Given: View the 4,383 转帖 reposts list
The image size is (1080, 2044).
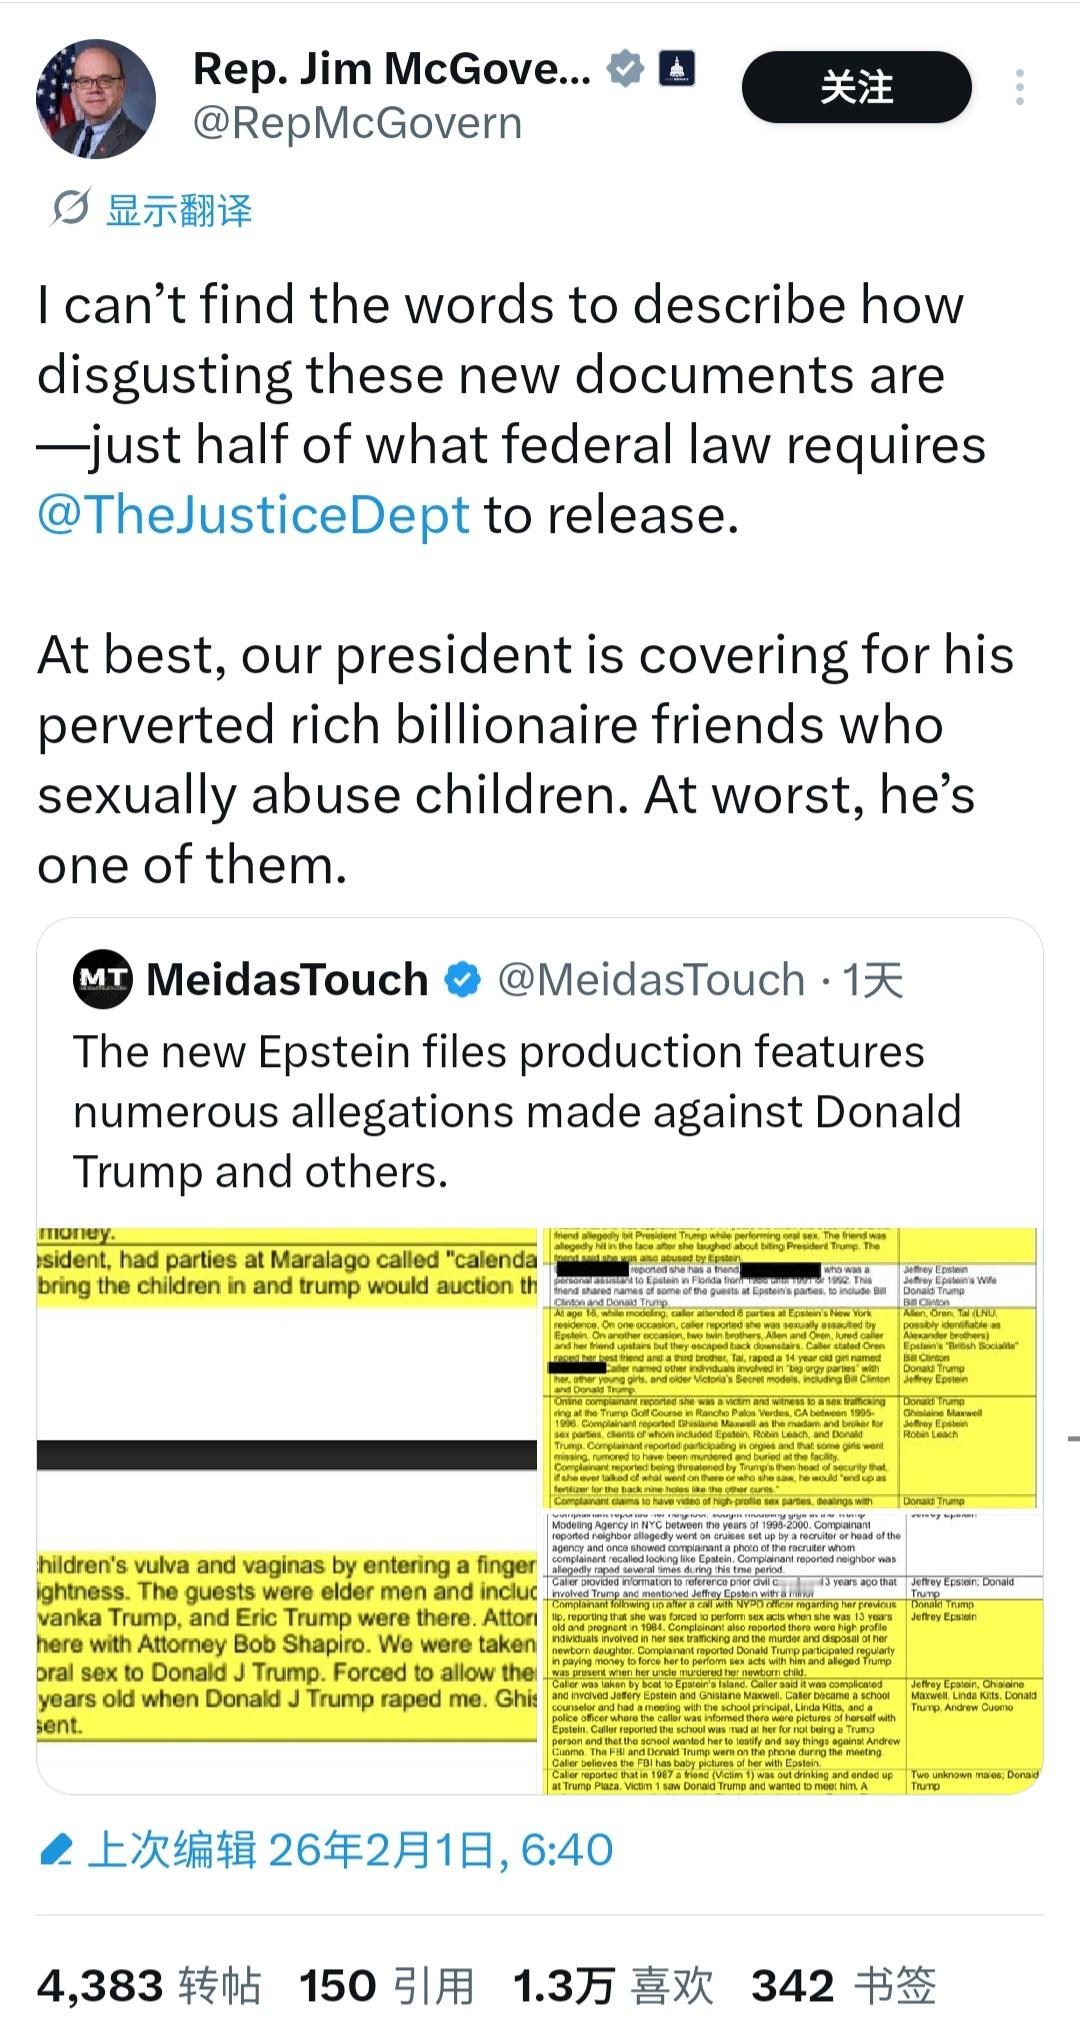Looking at the screenshot, I should 149,1986.
